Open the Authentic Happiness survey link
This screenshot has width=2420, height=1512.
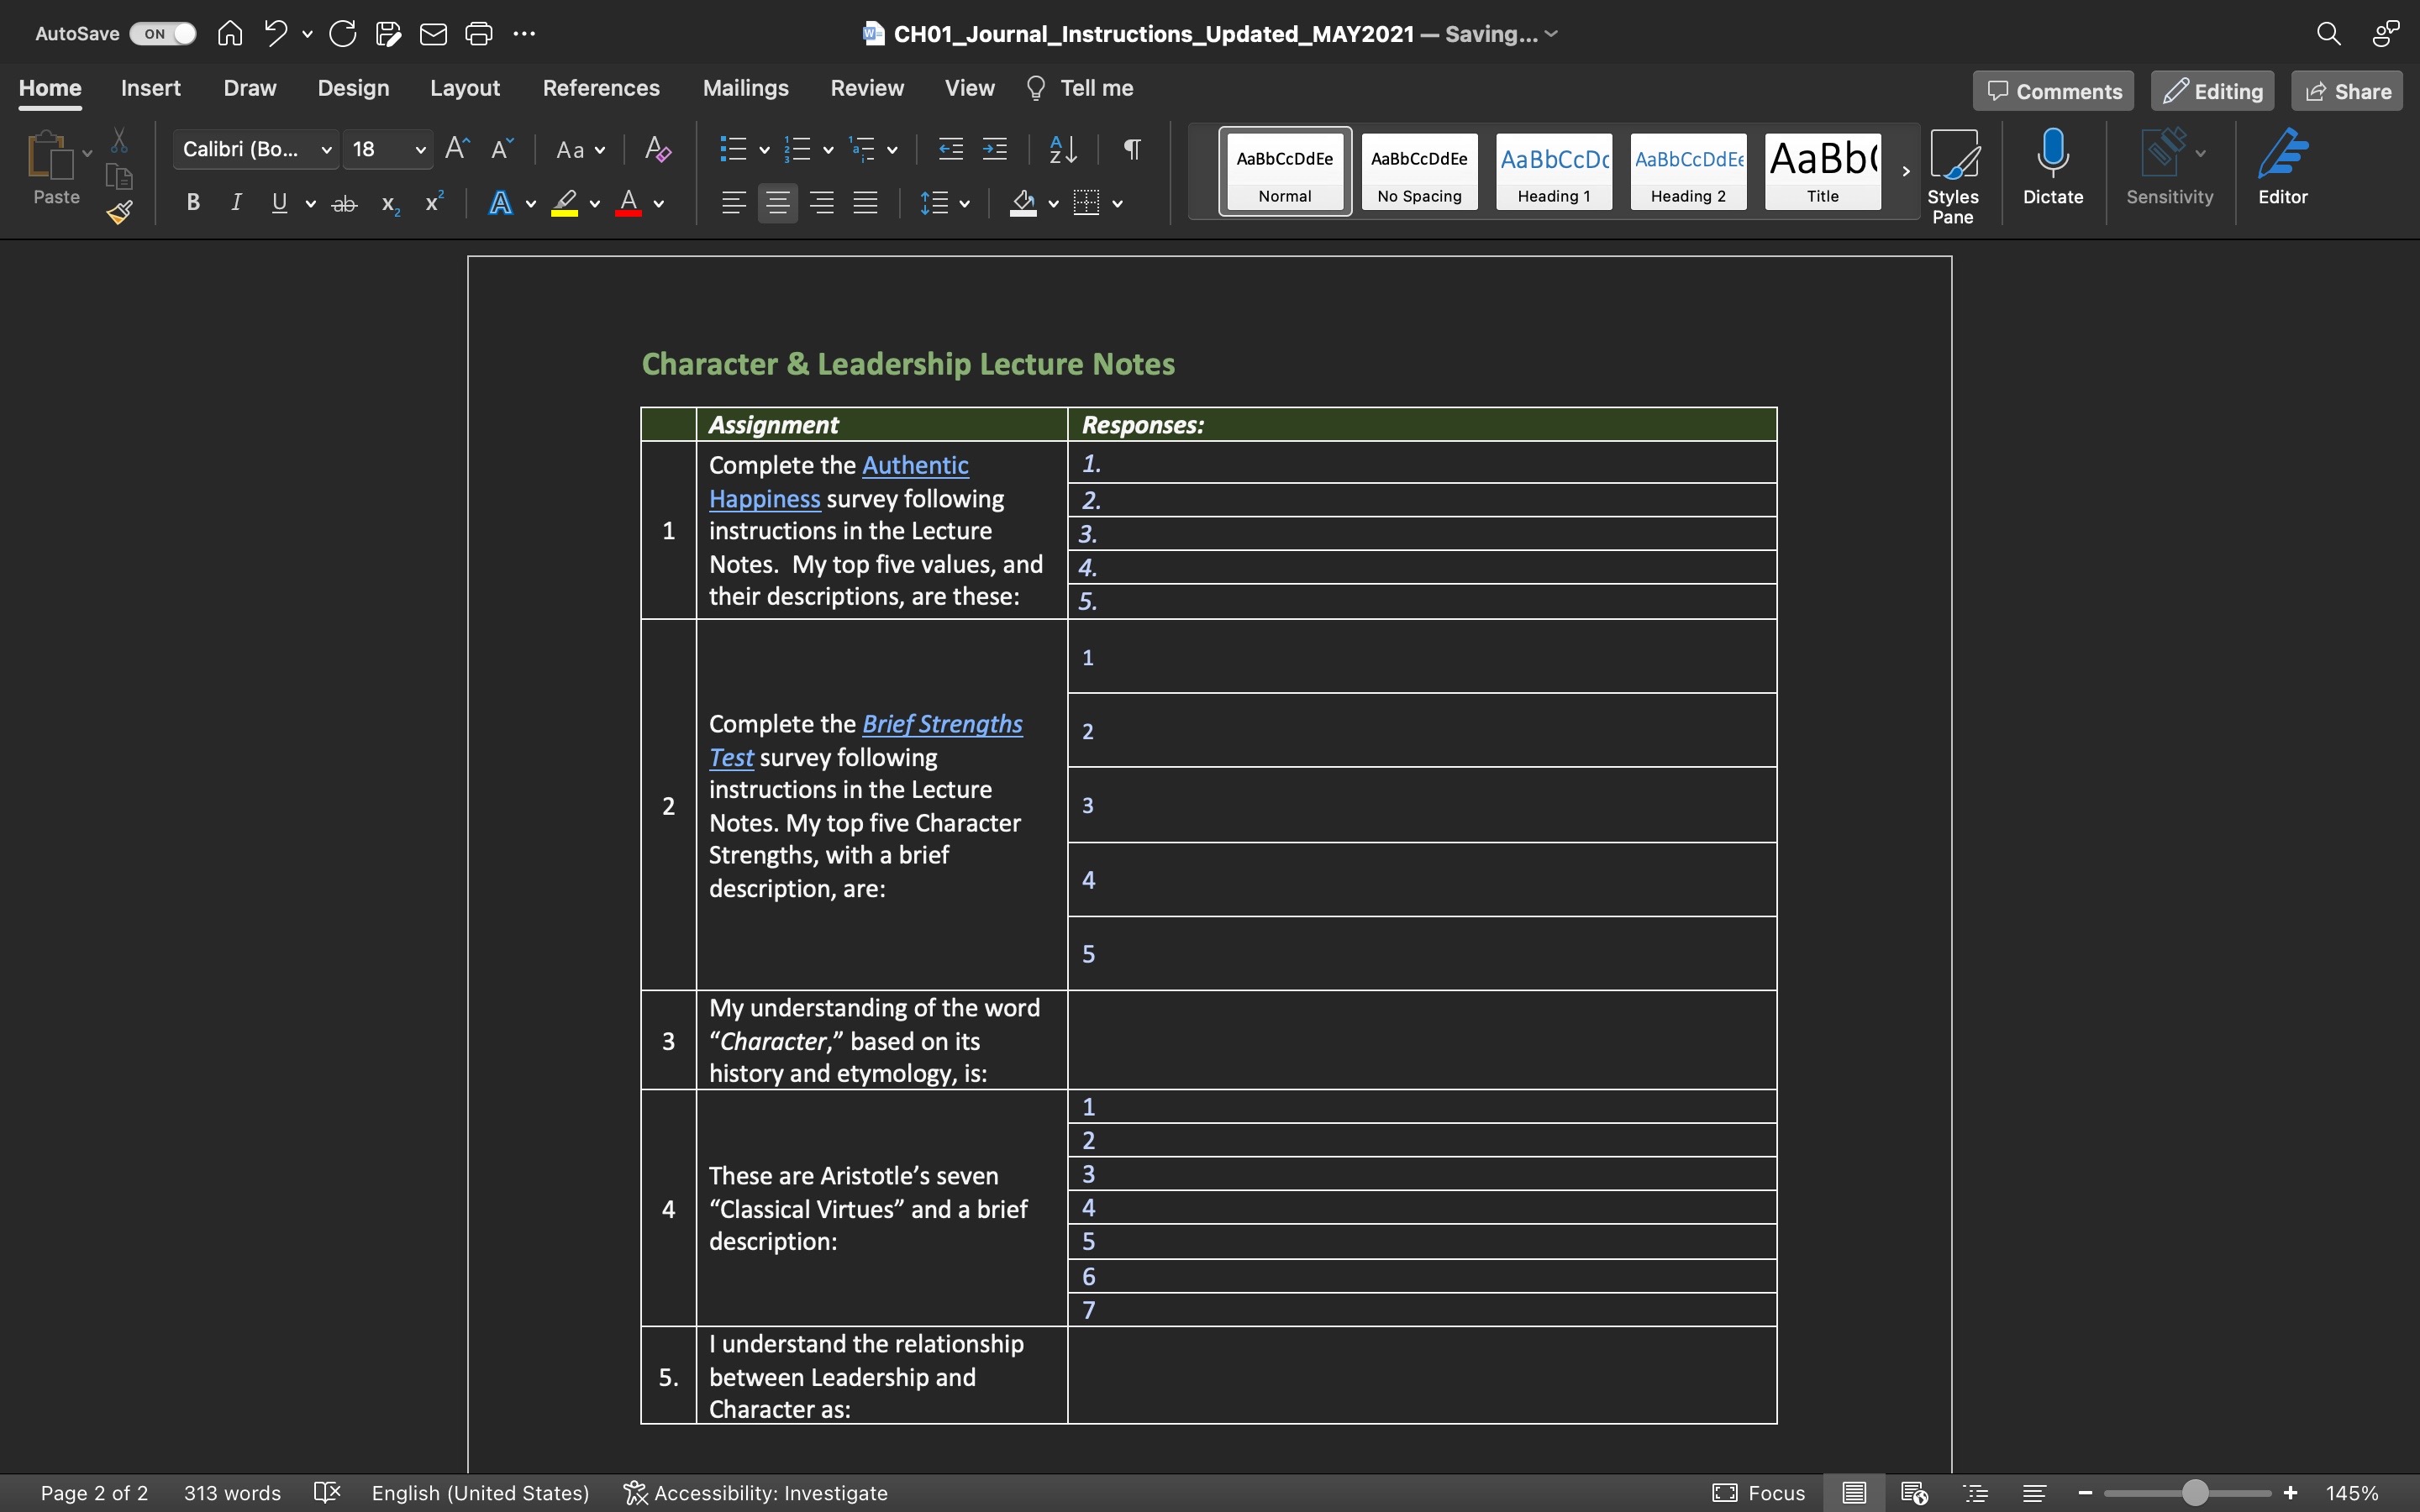pyautogui.click(x=914, y=466)
